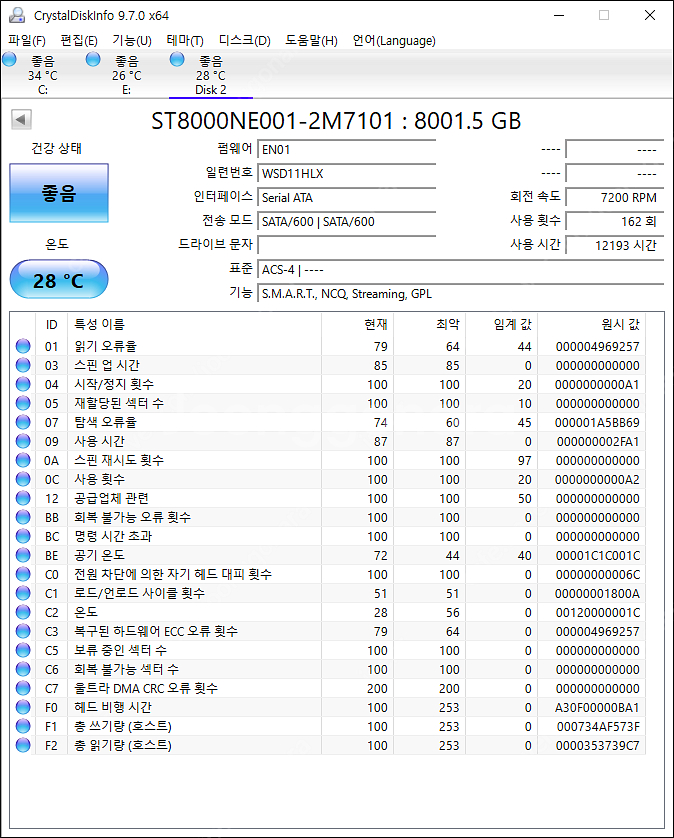
Task: Open the 파일(F) menu
Action: click(27, 41)
